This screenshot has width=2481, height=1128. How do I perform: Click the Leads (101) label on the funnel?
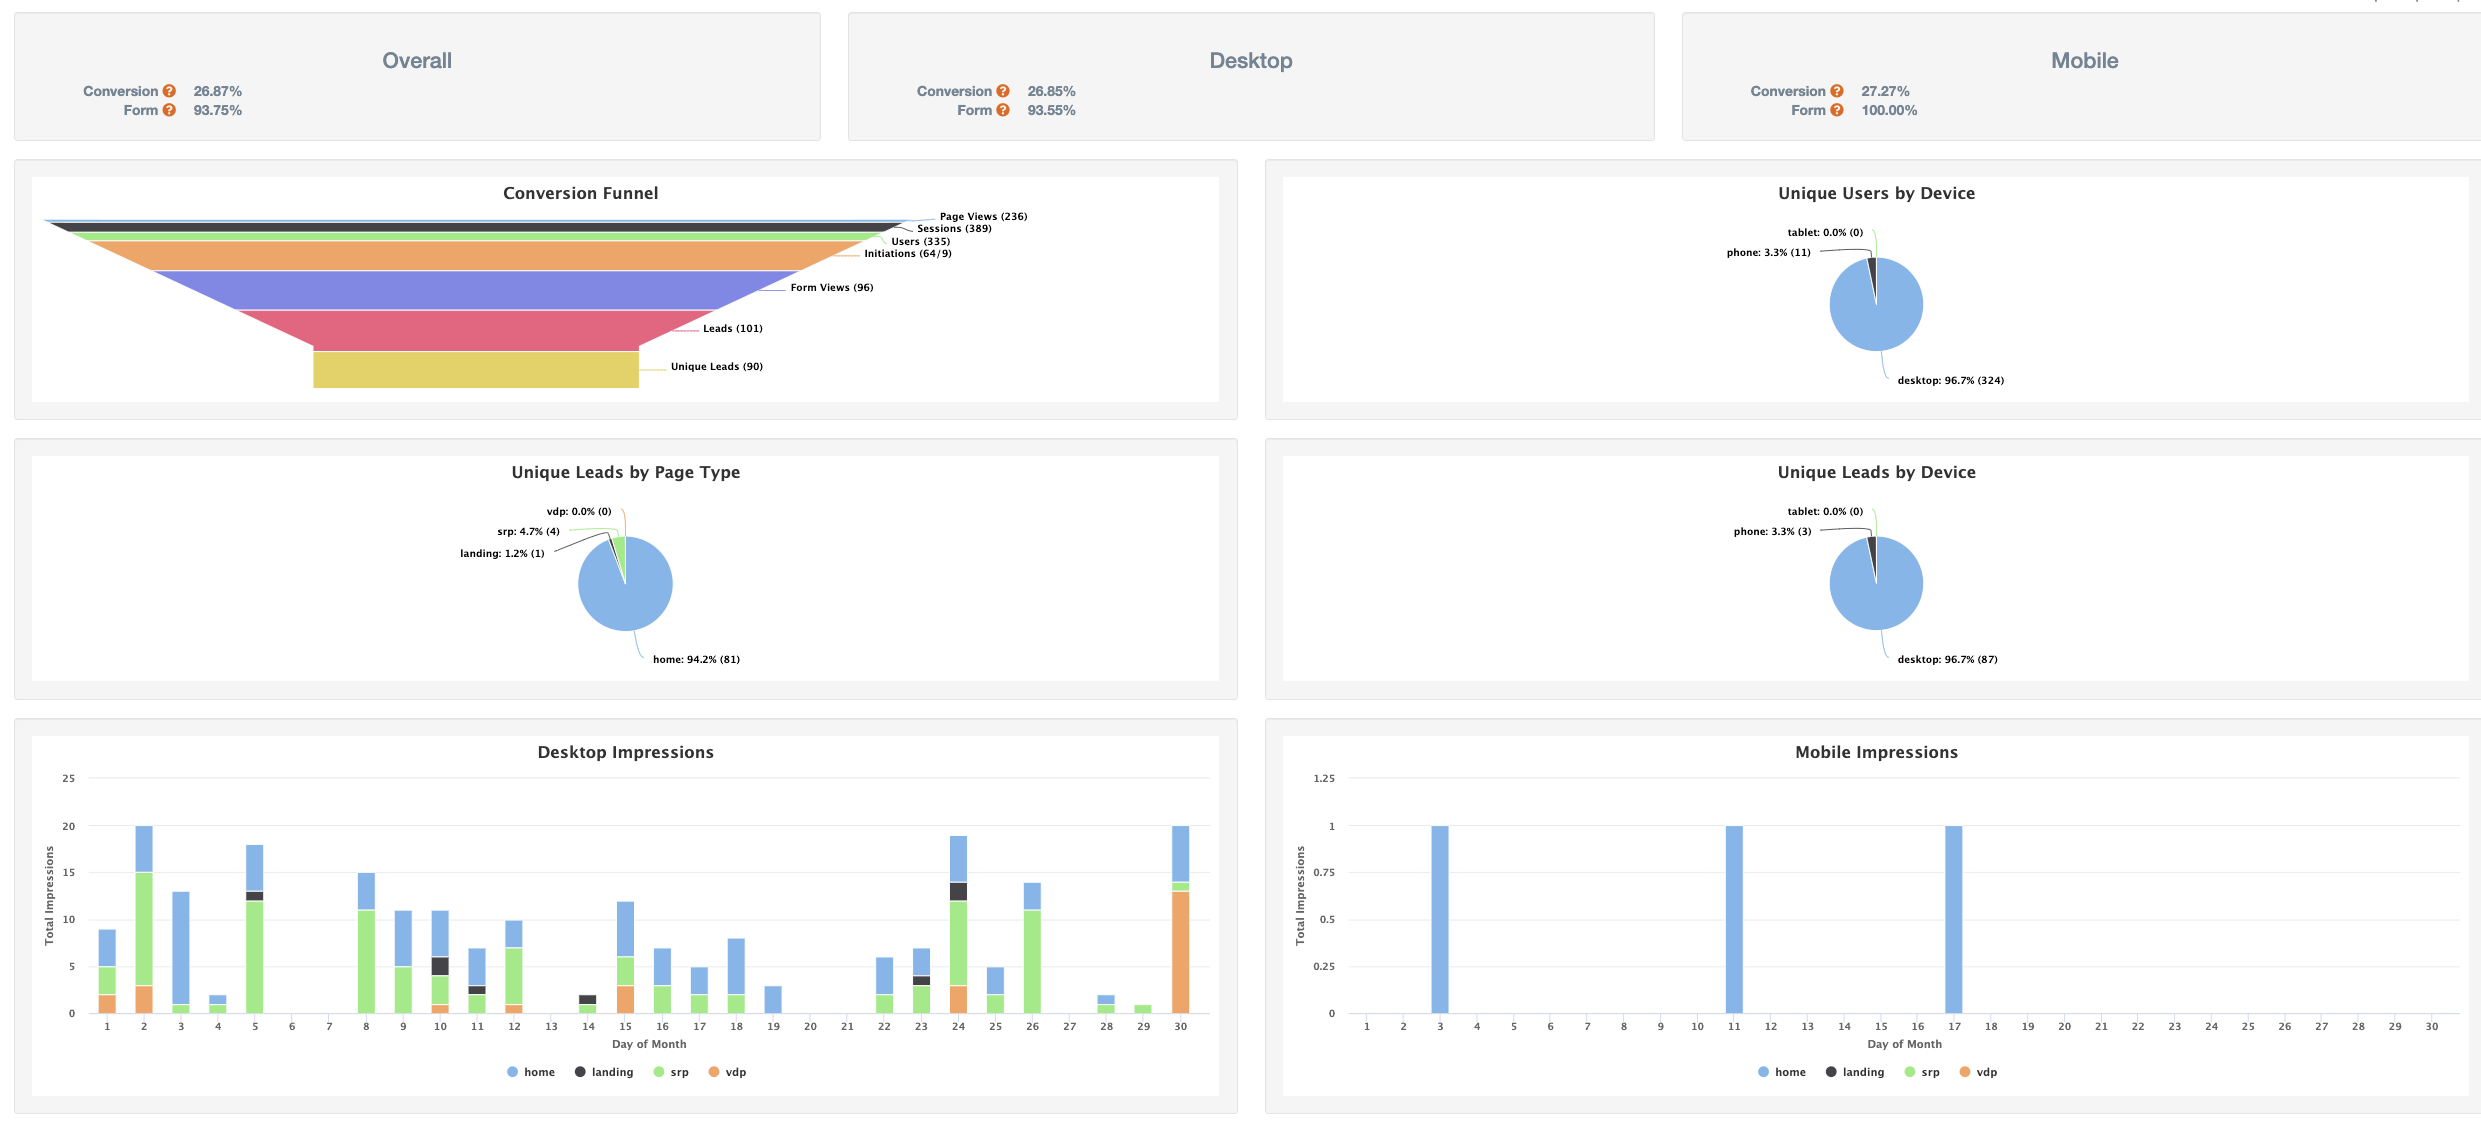[x=732, y=327]
